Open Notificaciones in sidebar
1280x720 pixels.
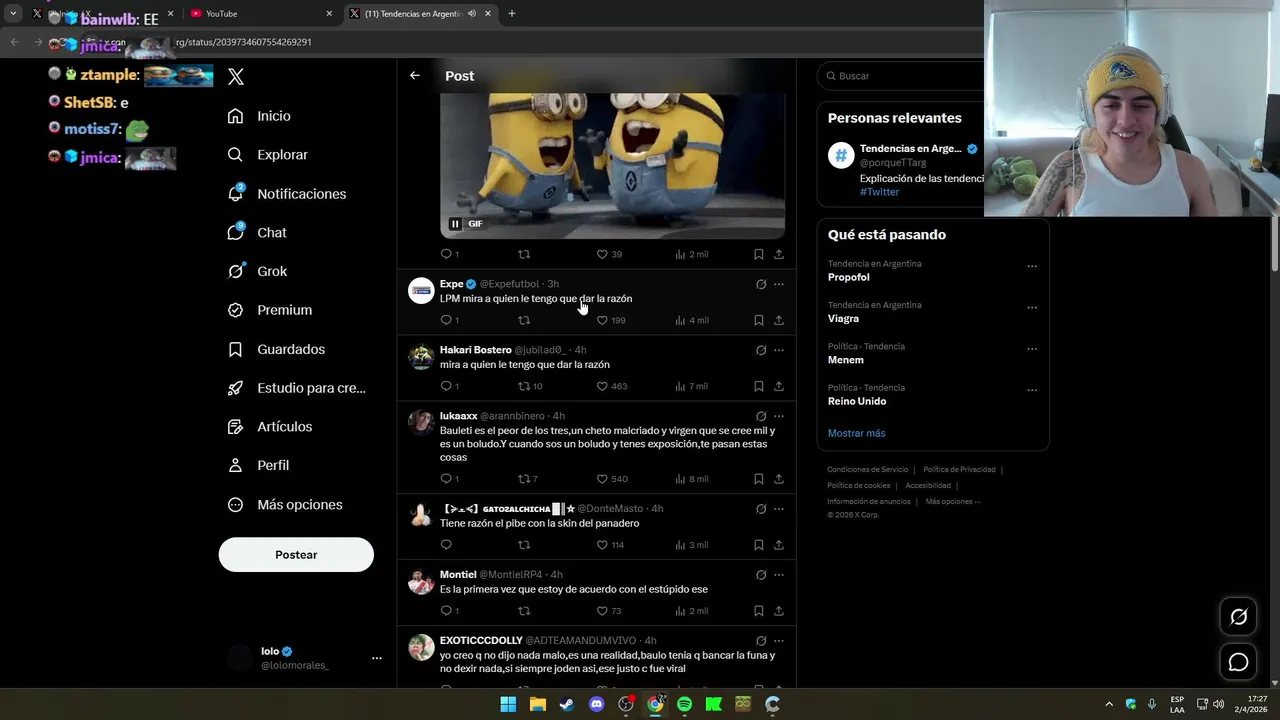click(x=286, y=194)
